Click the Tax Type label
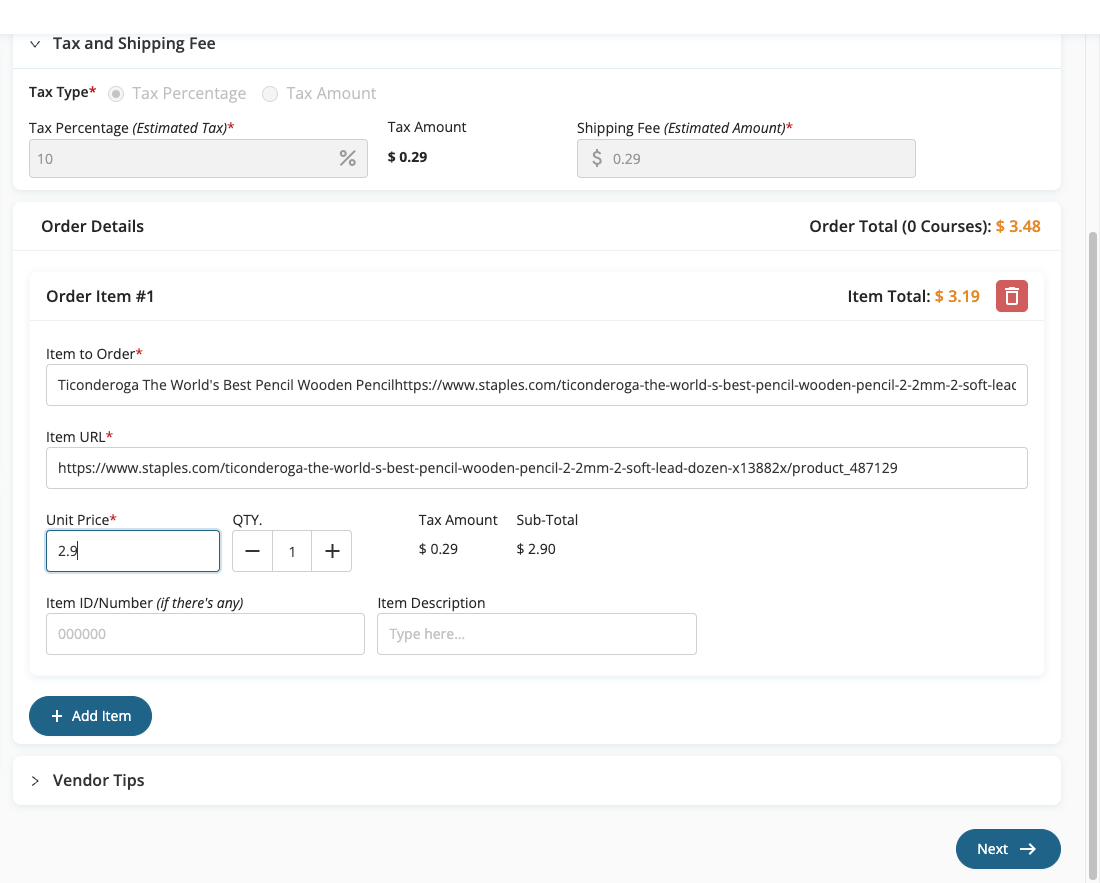The image size is (1100, 883). [x=62, y=93]
